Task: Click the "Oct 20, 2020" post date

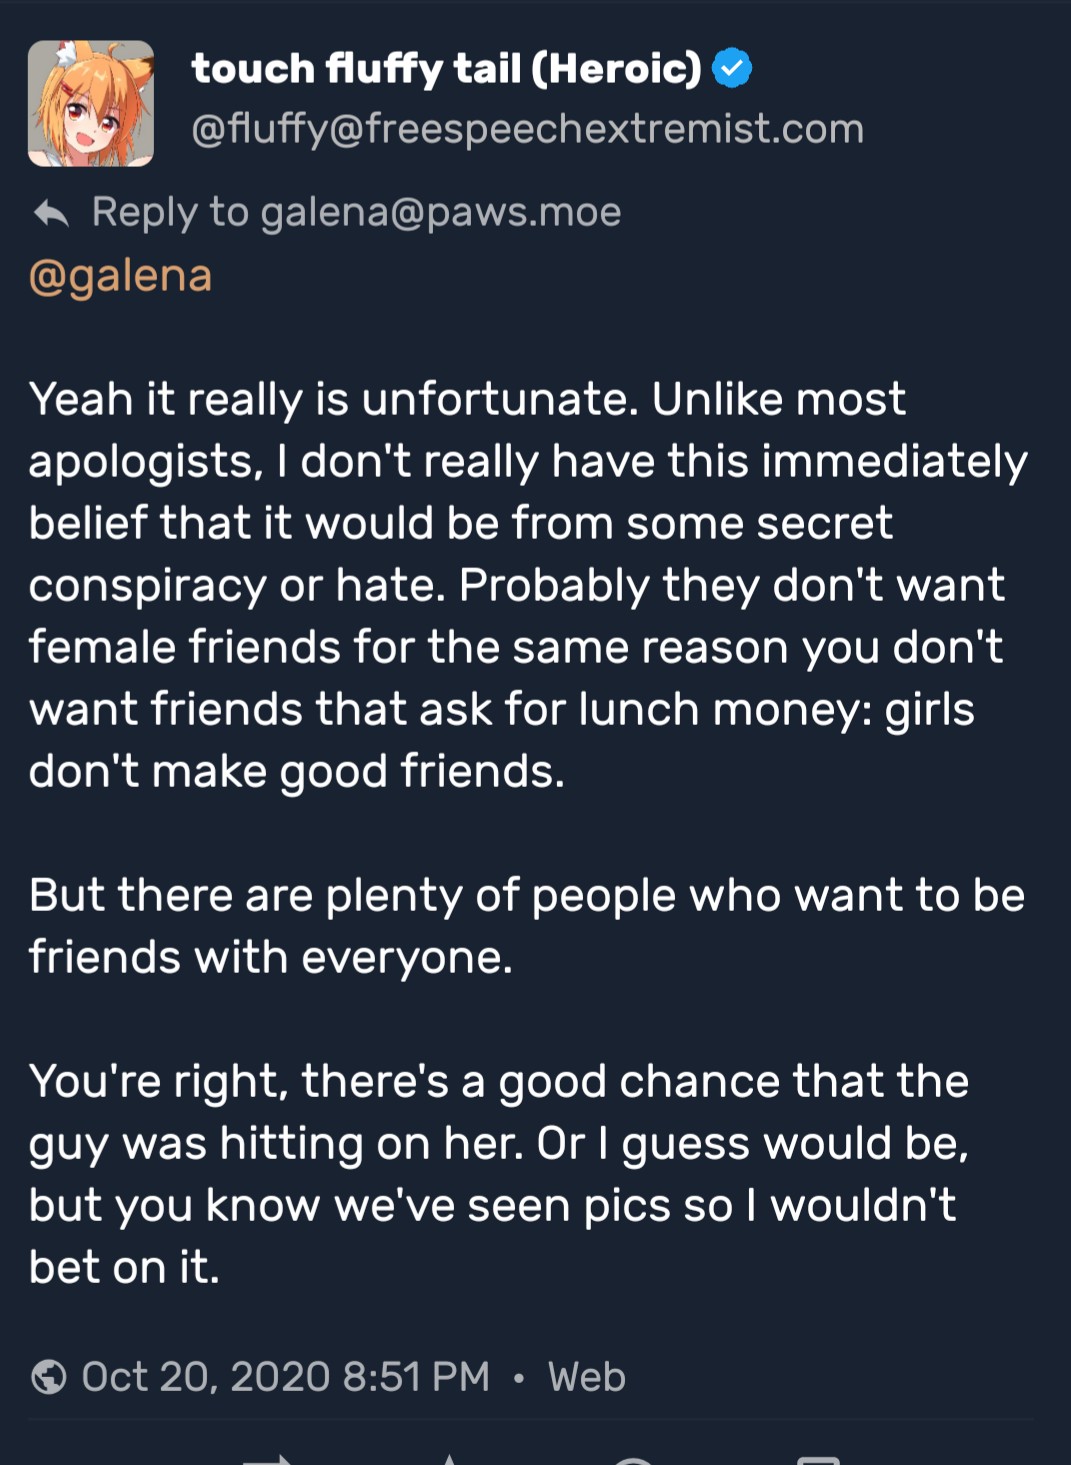Action: [x=205, y=1377]
